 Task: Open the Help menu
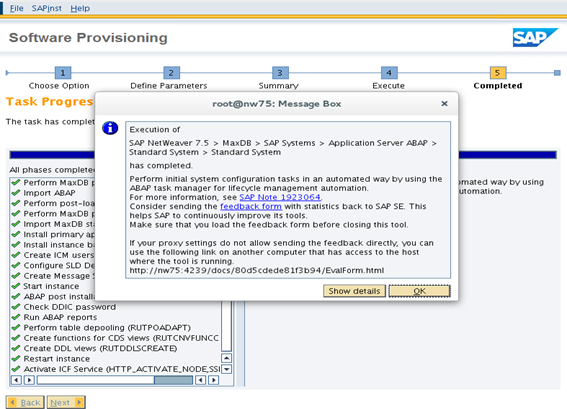point(80,8)
